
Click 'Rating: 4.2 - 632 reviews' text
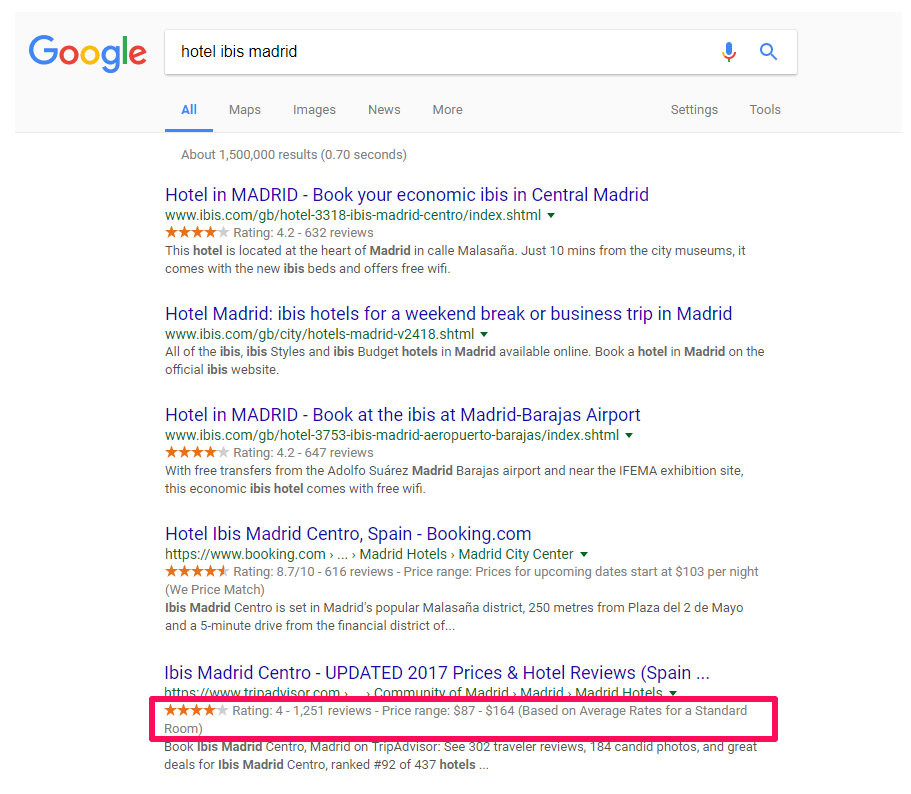303,233
